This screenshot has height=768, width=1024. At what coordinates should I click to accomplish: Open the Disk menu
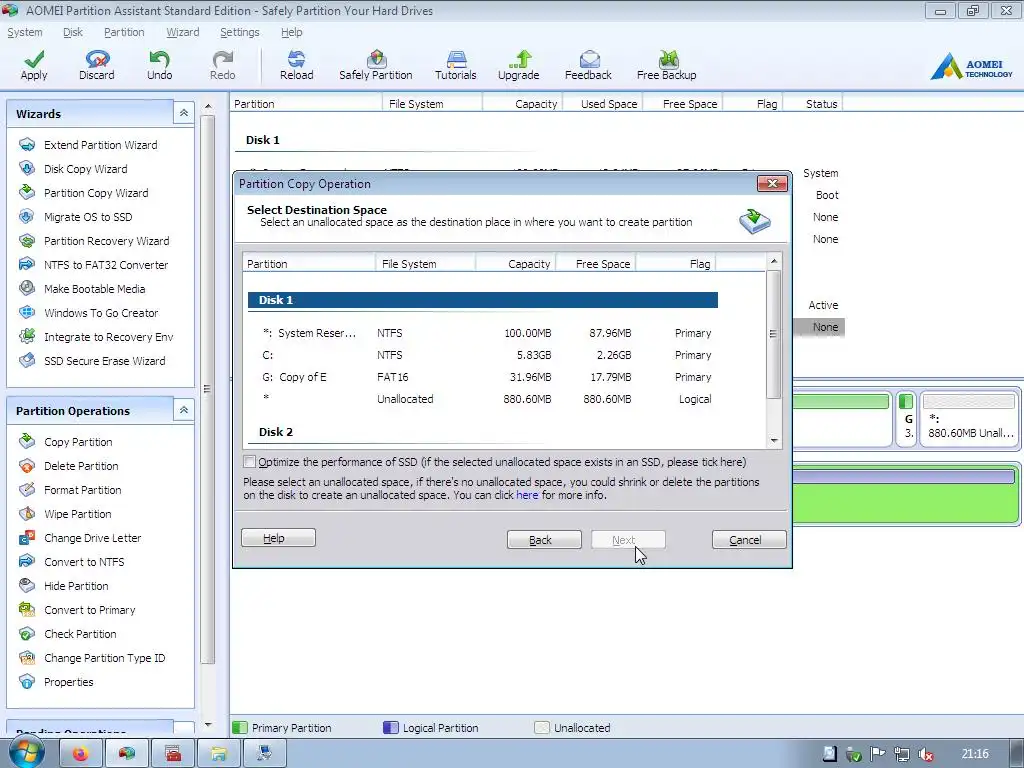click(x=72, y=32)
